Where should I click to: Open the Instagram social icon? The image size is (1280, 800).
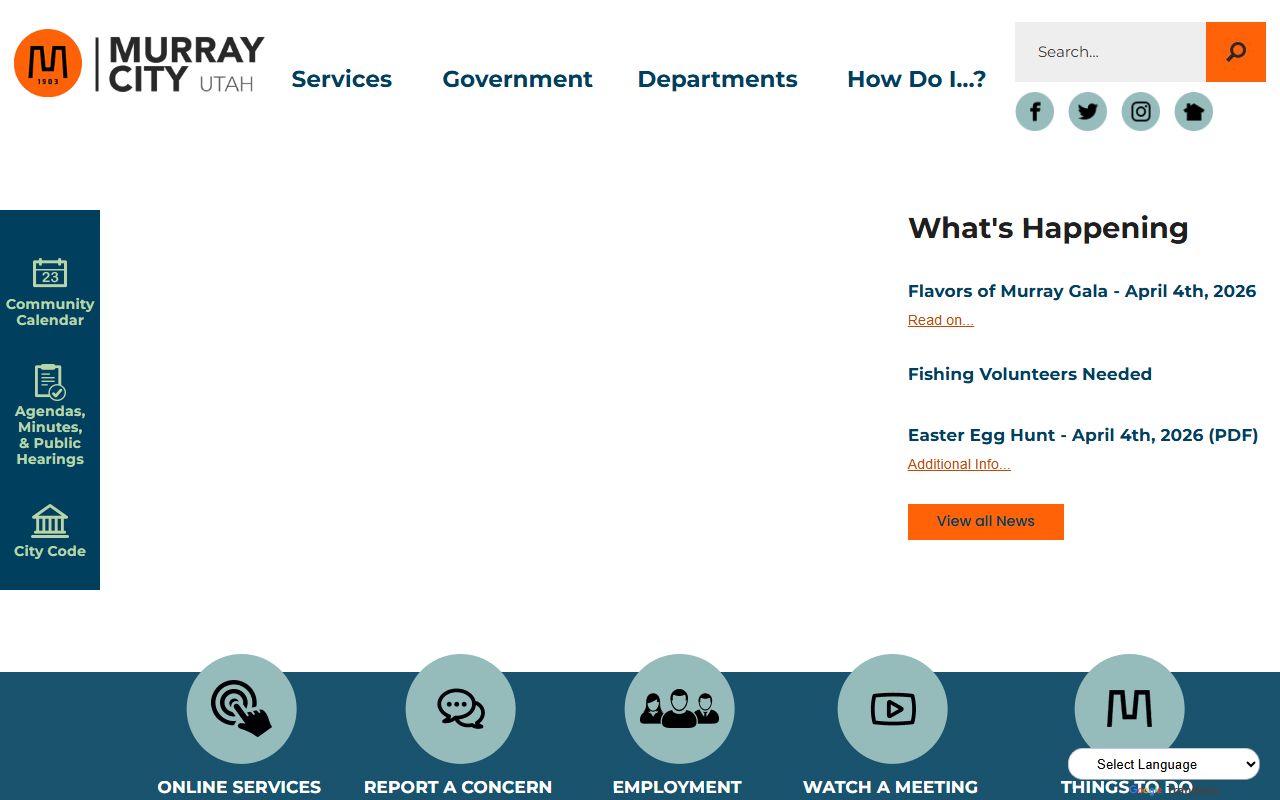[1141, 111]
